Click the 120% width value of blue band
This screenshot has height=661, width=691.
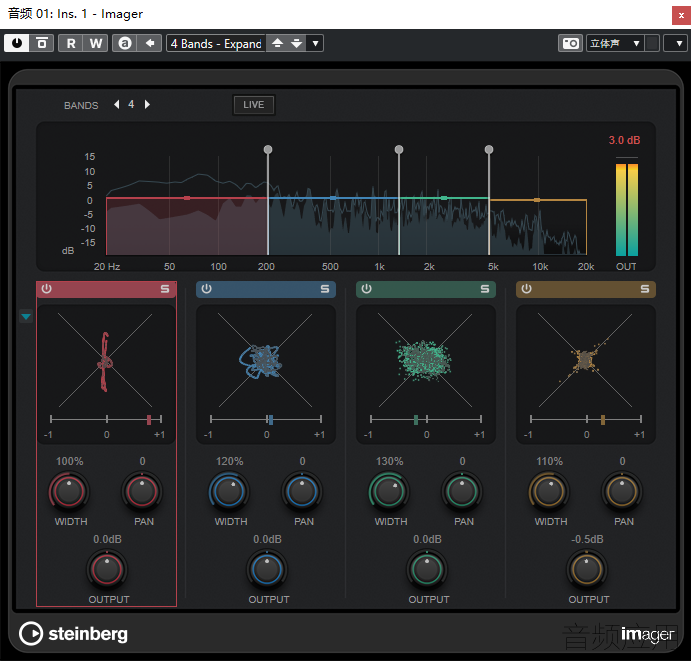tap(230, 461)
